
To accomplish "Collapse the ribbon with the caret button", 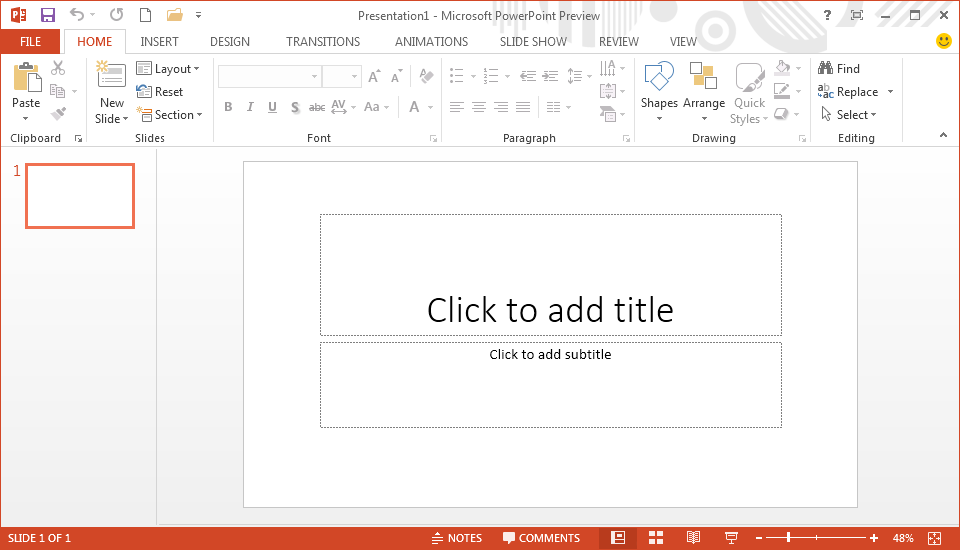I will [x=943, y=135].
